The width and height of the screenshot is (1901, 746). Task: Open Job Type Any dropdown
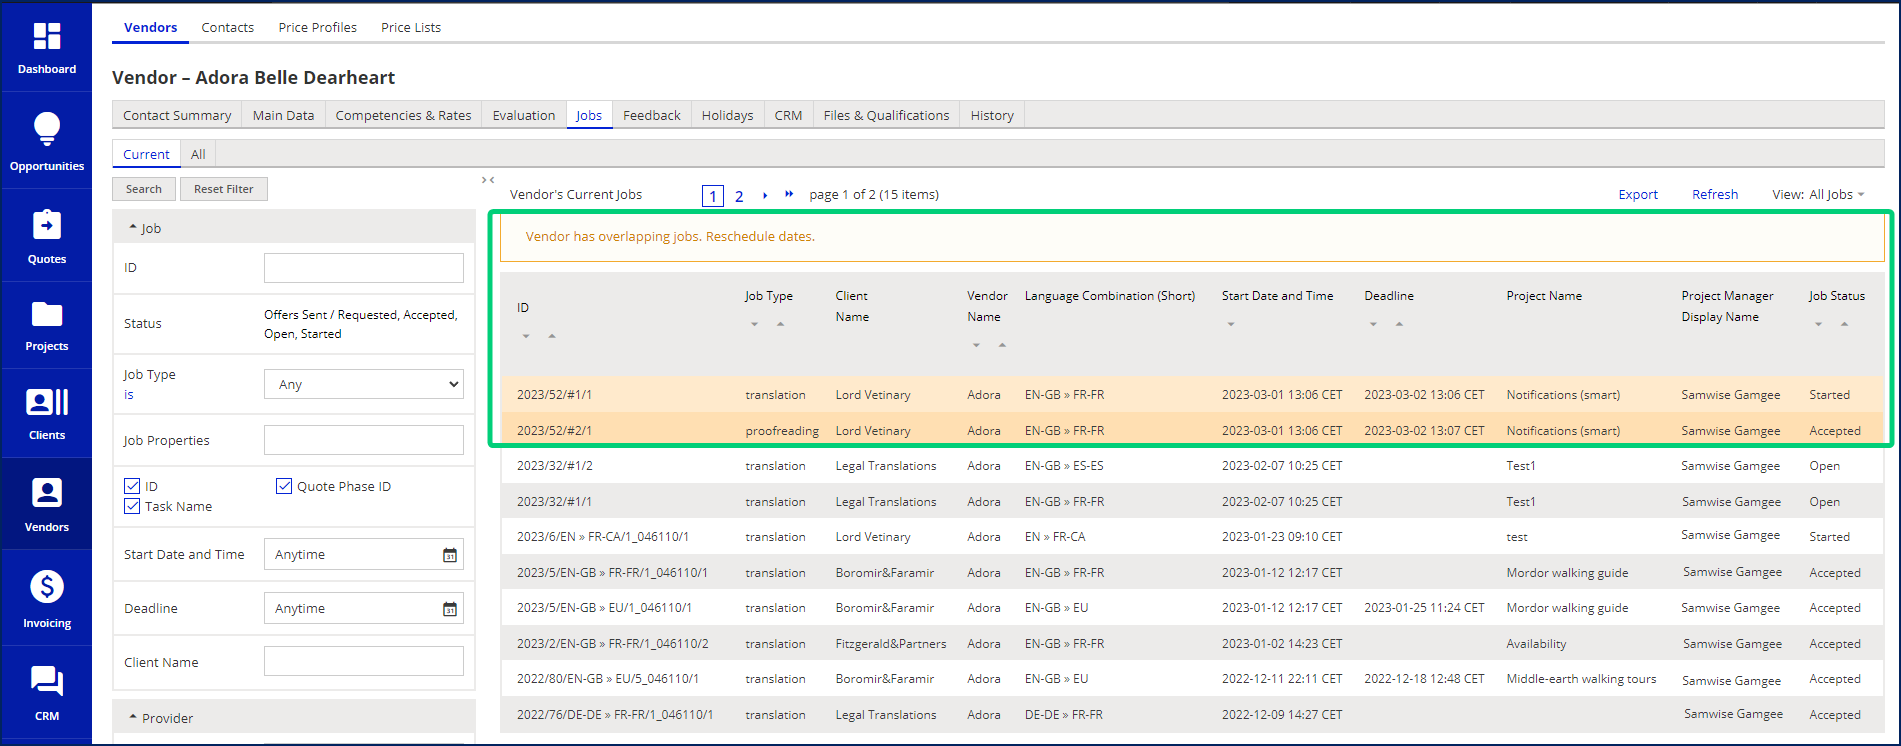pos(364,384)
